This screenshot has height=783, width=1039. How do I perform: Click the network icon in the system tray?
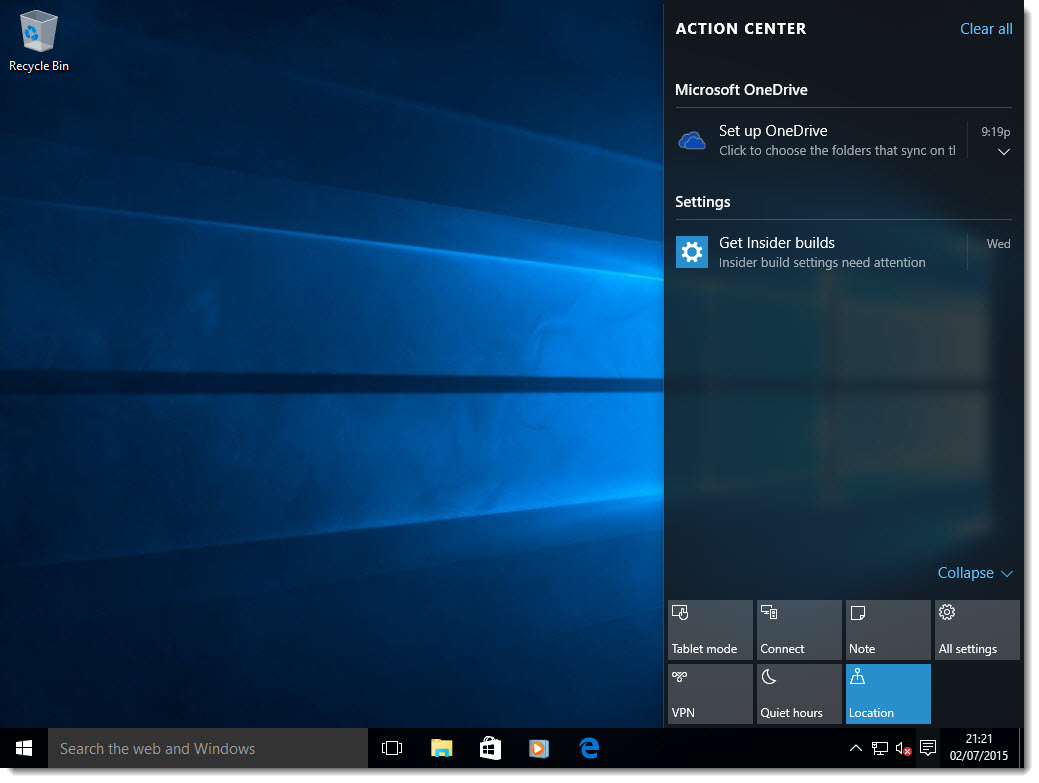(880, 748)
